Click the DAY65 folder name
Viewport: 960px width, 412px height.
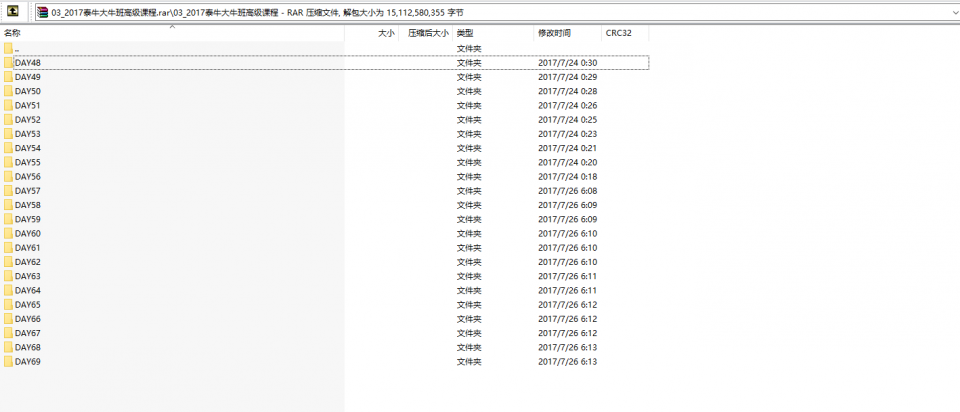[x=28, y=305]
